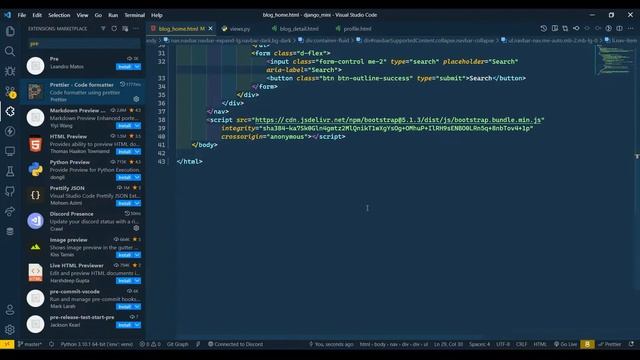The height and width of the screenshot is (360, 640).
Task: Open Git Graph from status bar
Action: click(178, 344)
